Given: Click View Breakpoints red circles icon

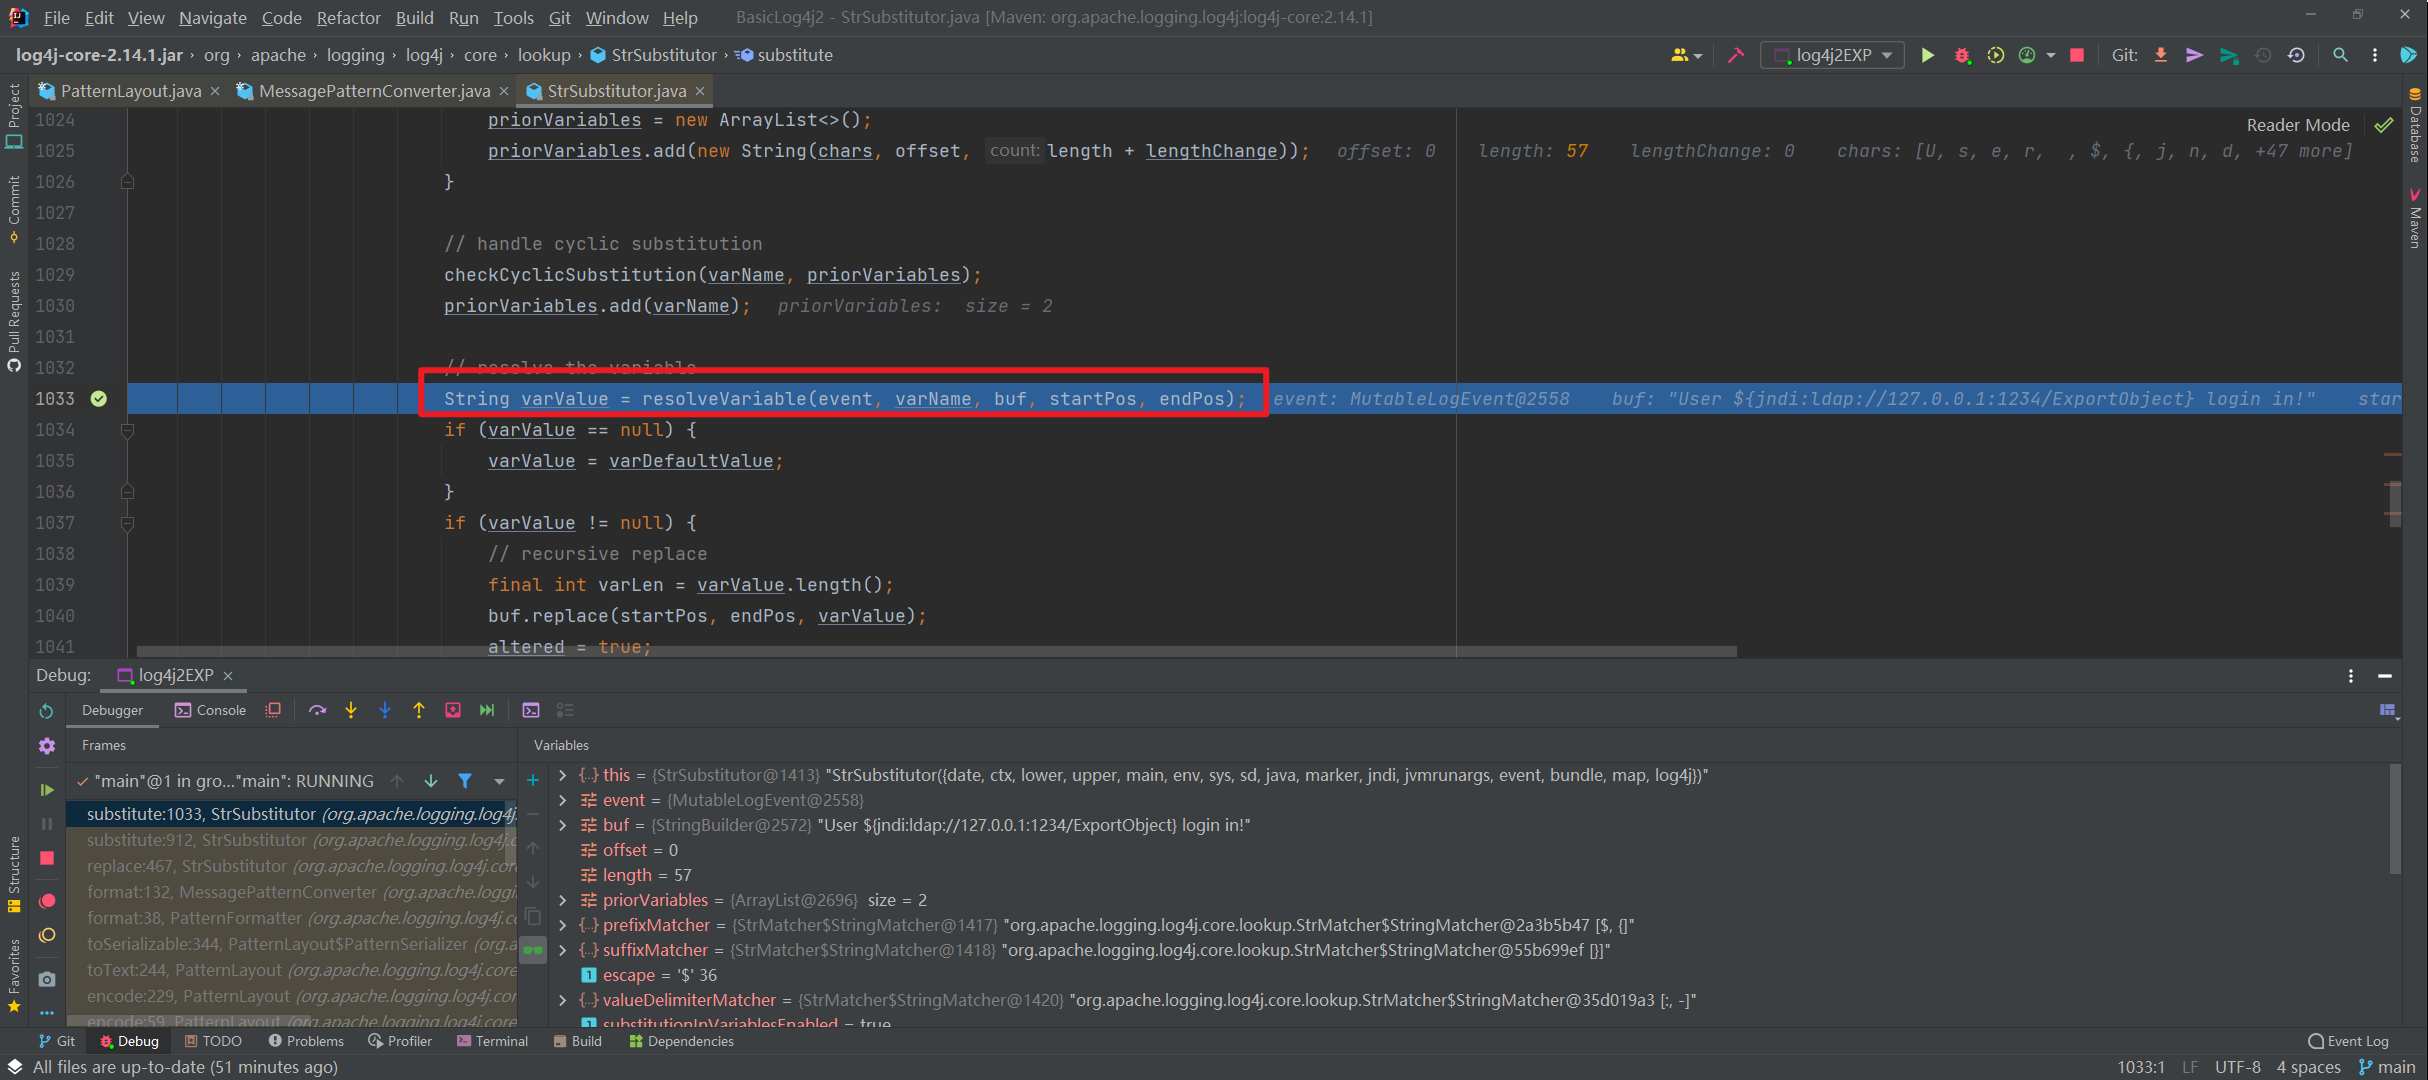Looking at the screenshot, I should [x=47, y=901].
